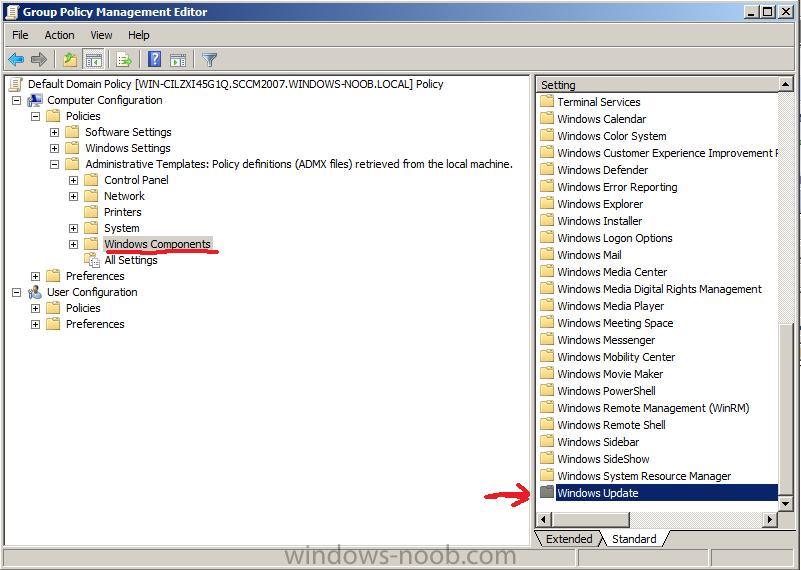Click the All Settings node icon
The image size is (801, 570).
[x=92, y=260]
